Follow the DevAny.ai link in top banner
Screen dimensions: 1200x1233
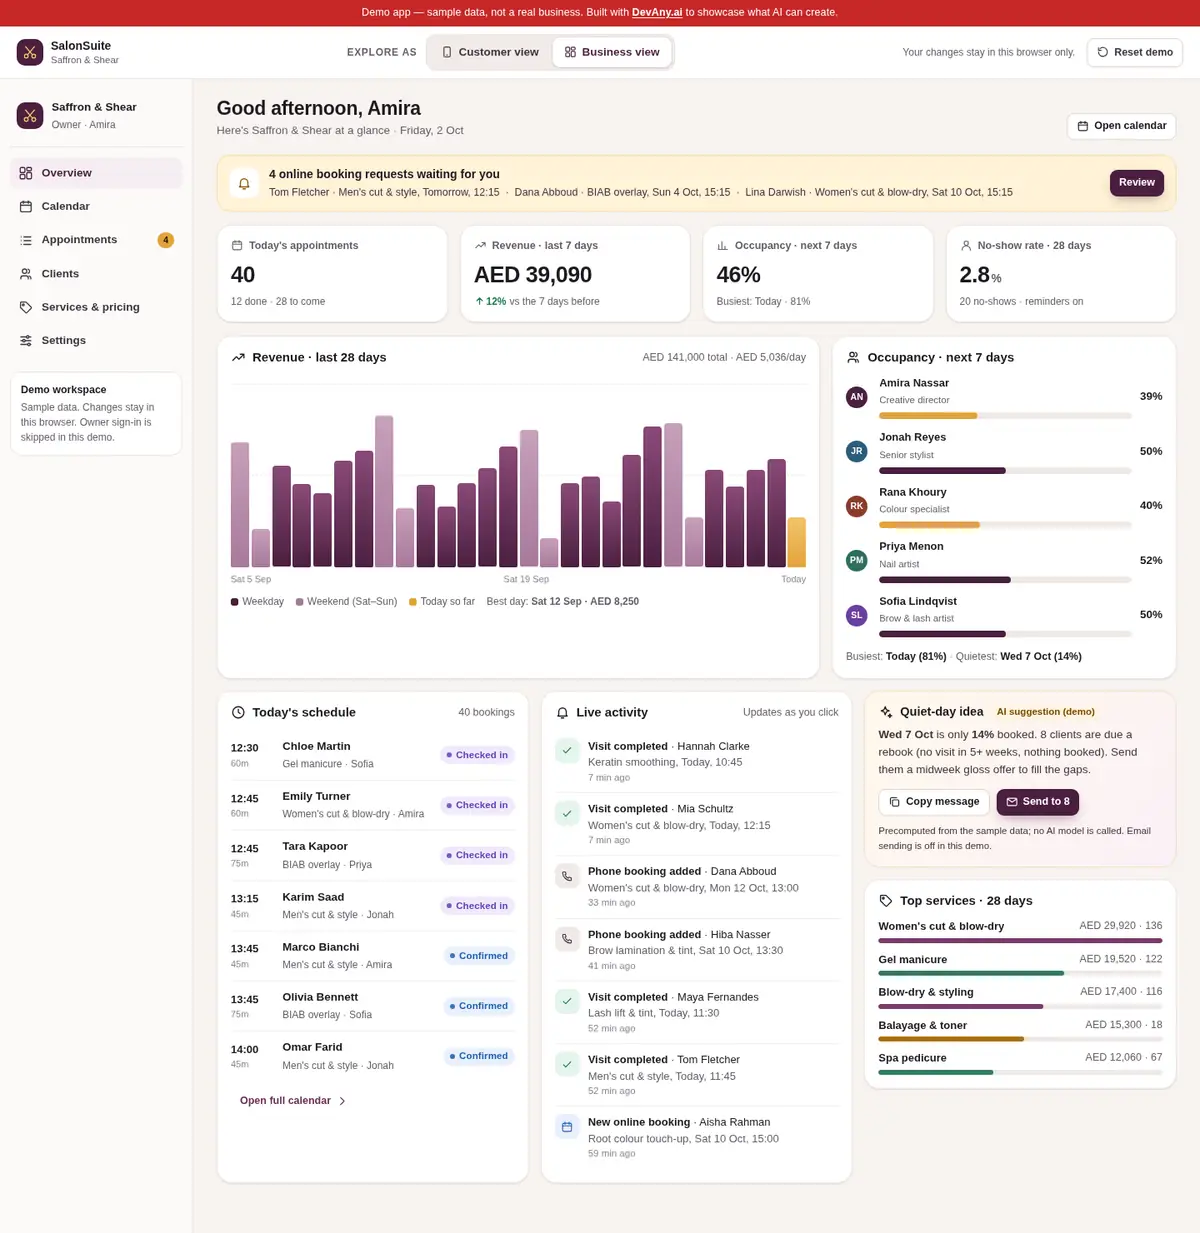pyautogui.click(x=657, y=13)
